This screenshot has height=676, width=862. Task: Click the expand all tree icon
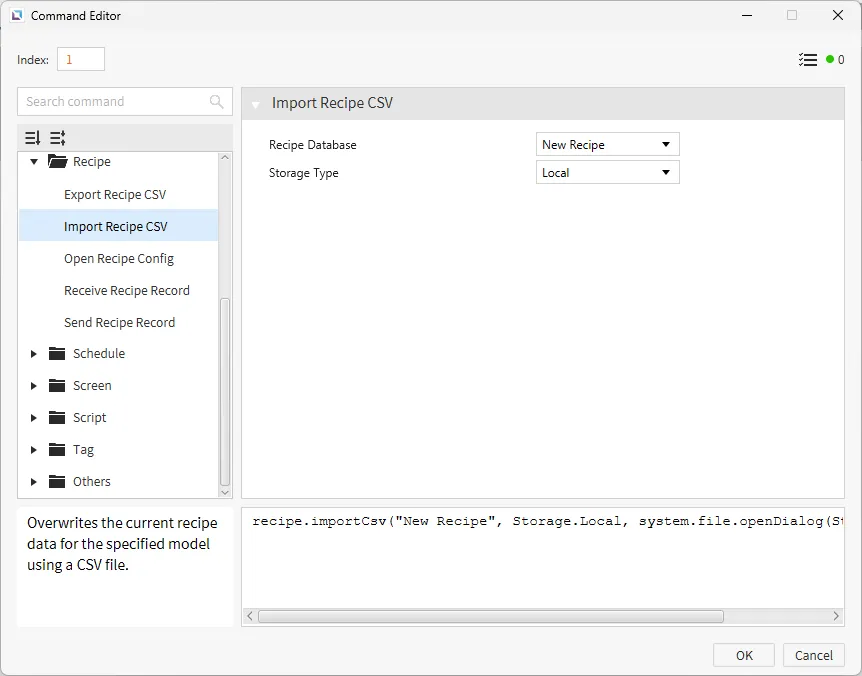pyautogui.click(x=33, y=138)
